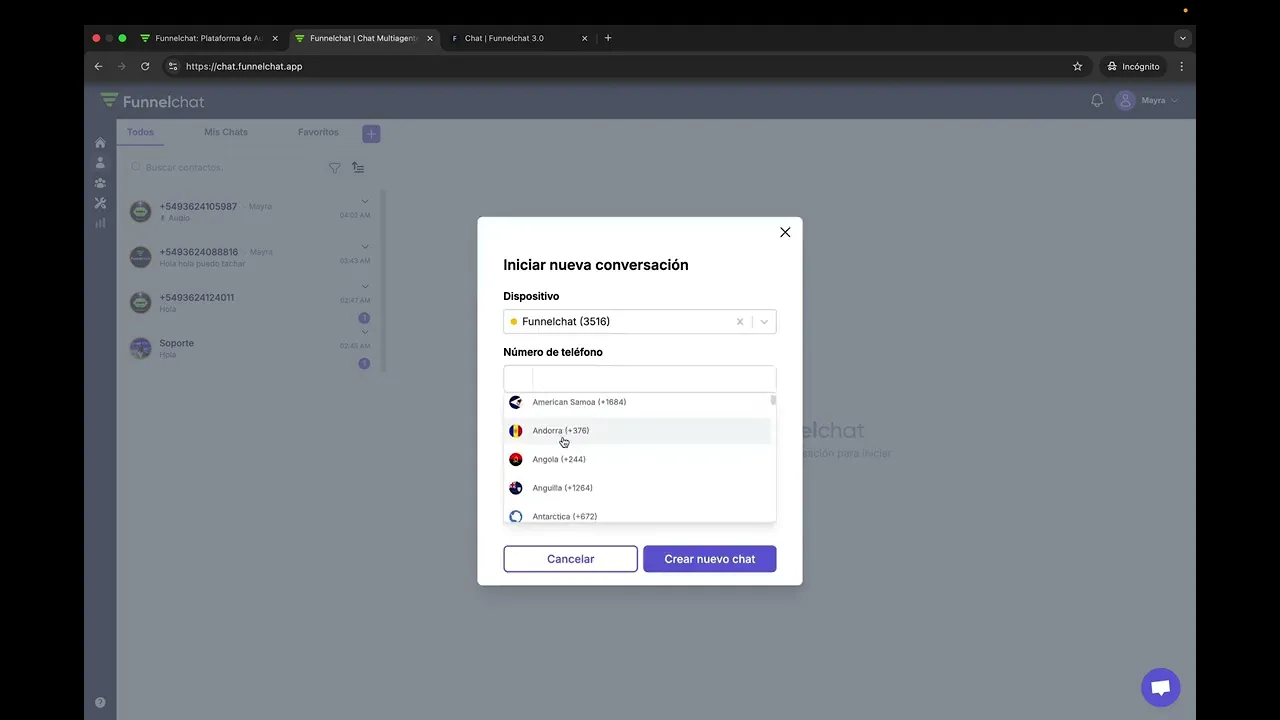The width and height of the screenshot is (1280, 720).
Task: Select Andorra (+376) country code
Action: click(x=637, y=431)
